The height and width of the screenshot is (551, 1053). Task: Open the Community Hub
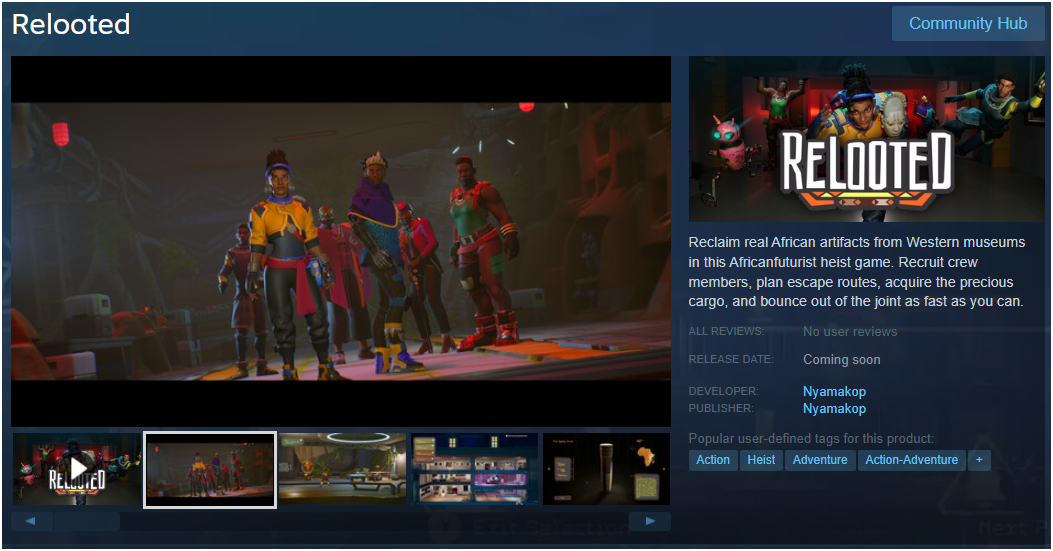pyautogui.click(x=968, y=24)
